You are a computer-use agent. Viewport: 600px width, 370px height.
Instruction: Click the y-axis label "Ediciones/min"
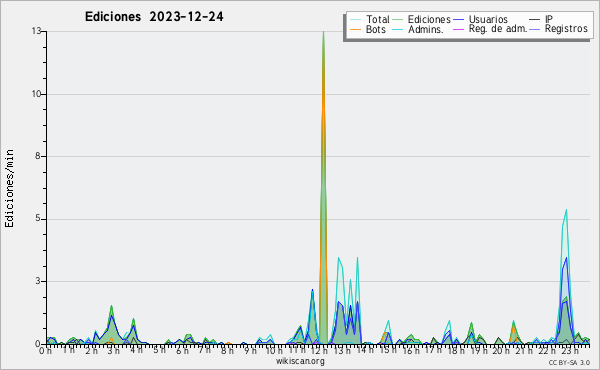pyautogui.click(x=9, y=188)
